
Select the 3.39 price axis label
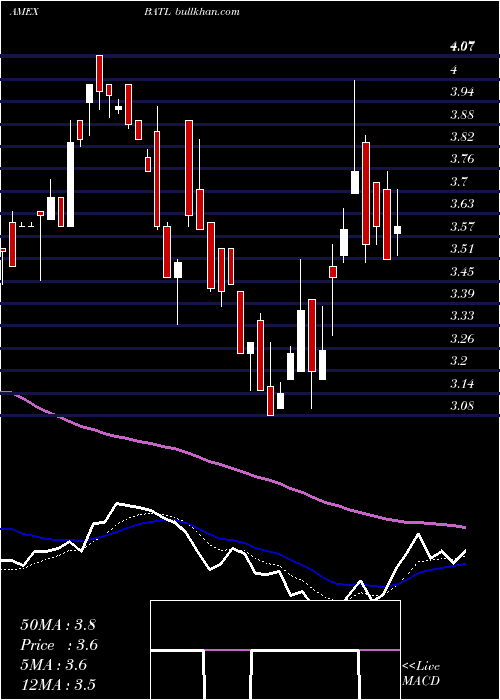pos(462,294)
